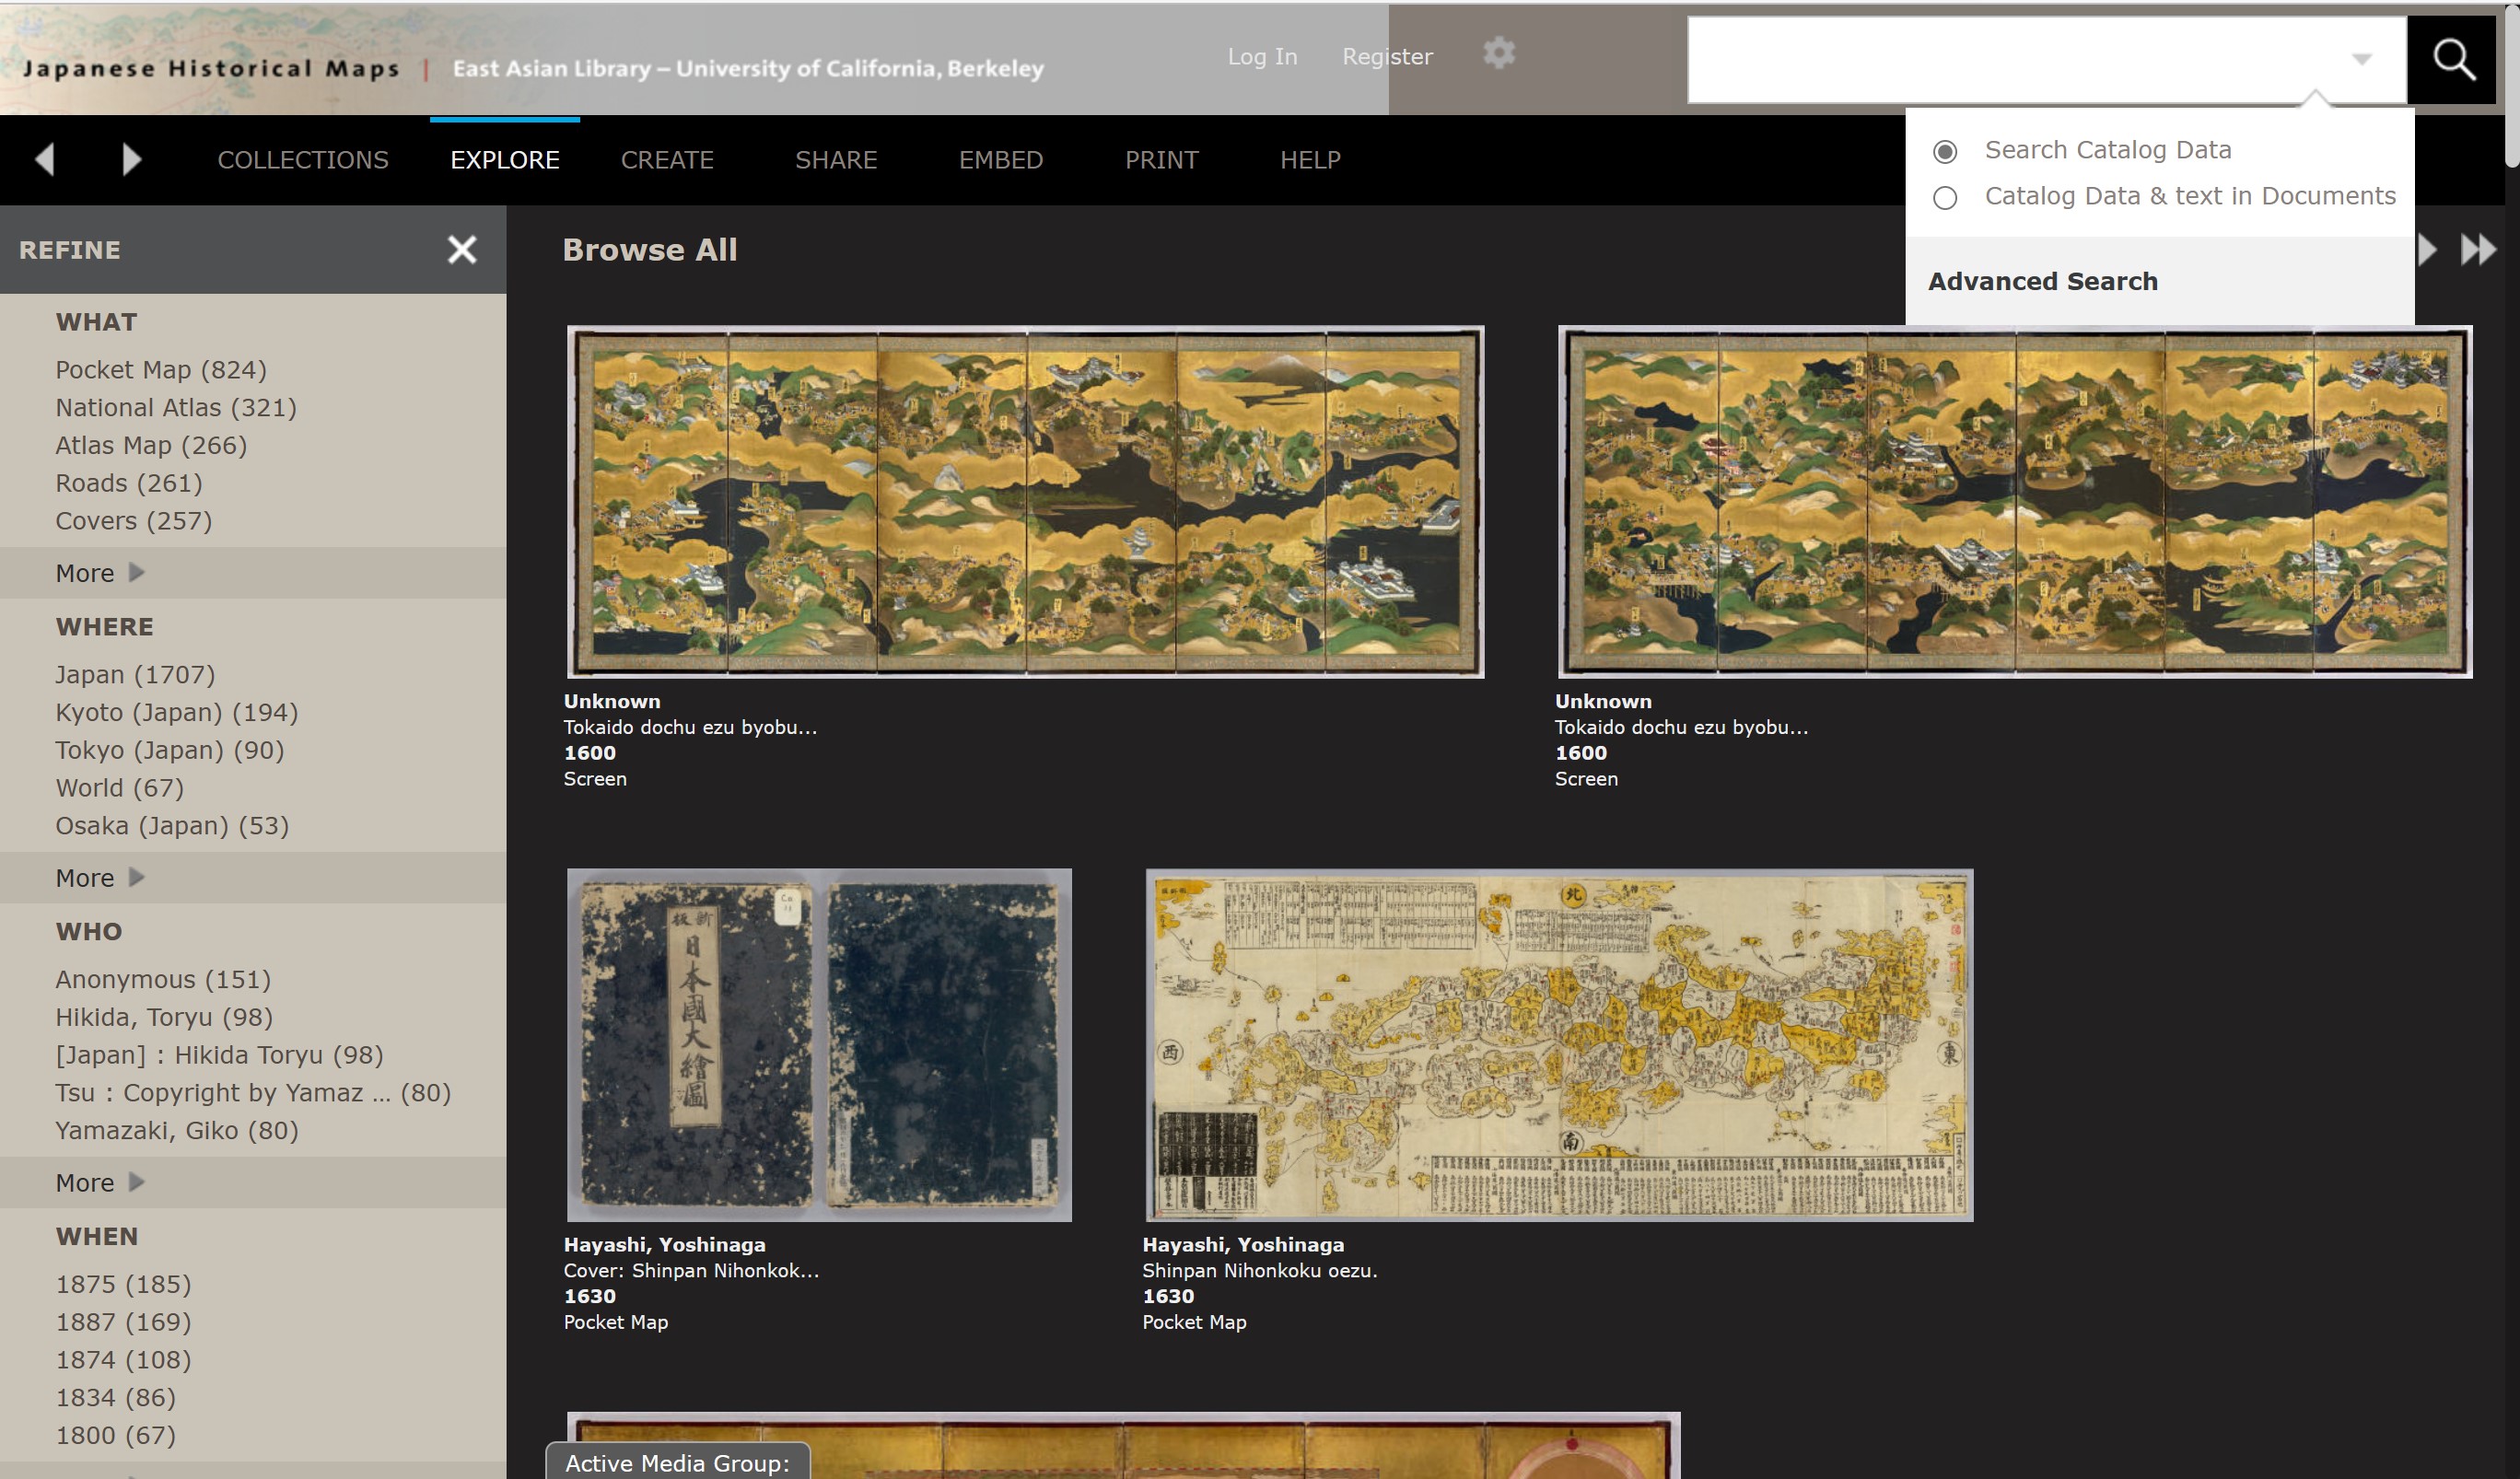Image resolution: width=2520 pixels, height=1479 pixels.
Task: Click the Register link
Action: coord(1387,57)
